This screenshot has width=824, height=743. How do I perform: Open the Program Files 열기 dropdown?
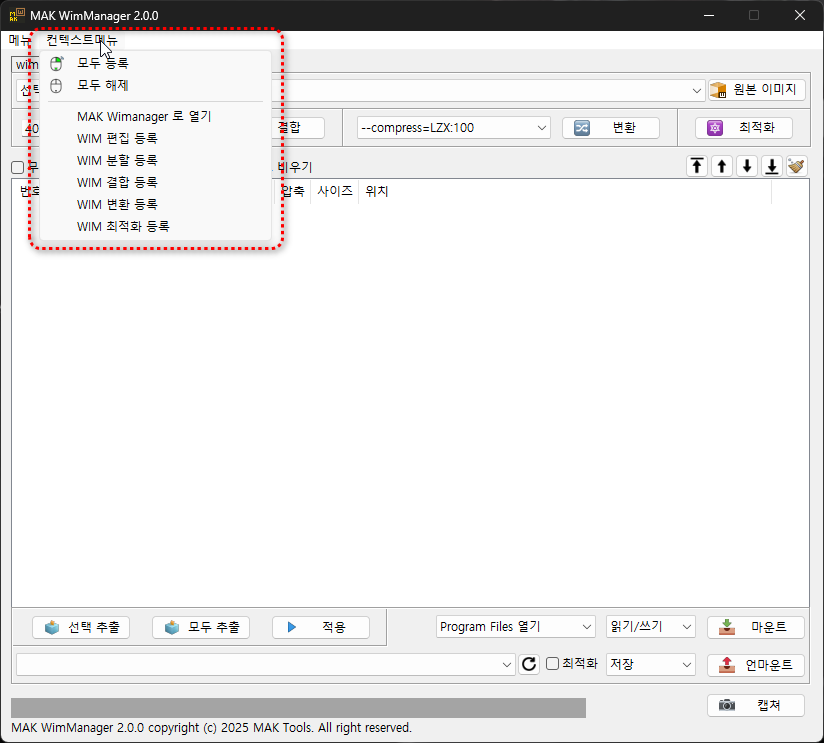pos(516,627)
